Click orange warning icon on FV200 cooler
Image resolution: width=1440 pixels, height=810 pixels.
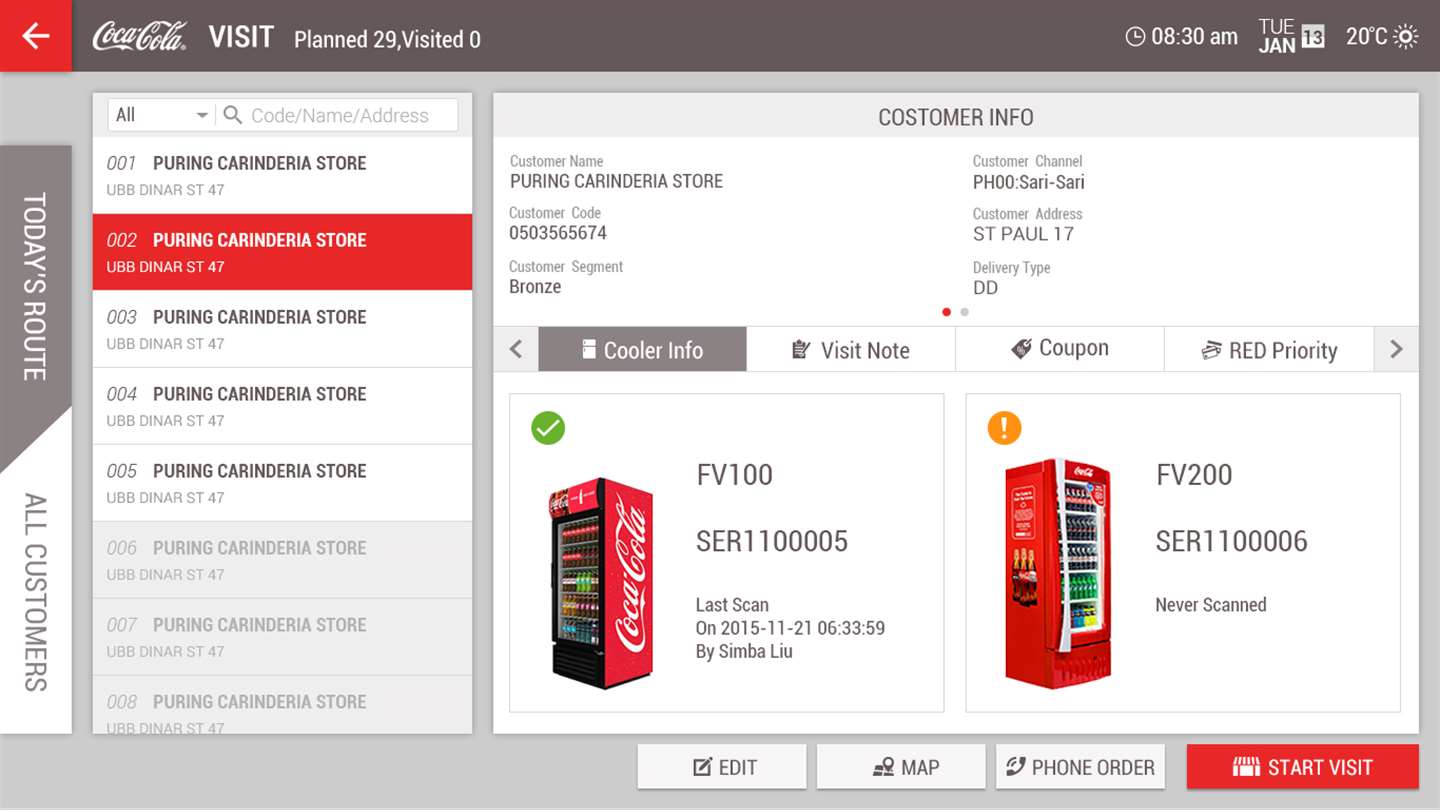click(1004, 428)
